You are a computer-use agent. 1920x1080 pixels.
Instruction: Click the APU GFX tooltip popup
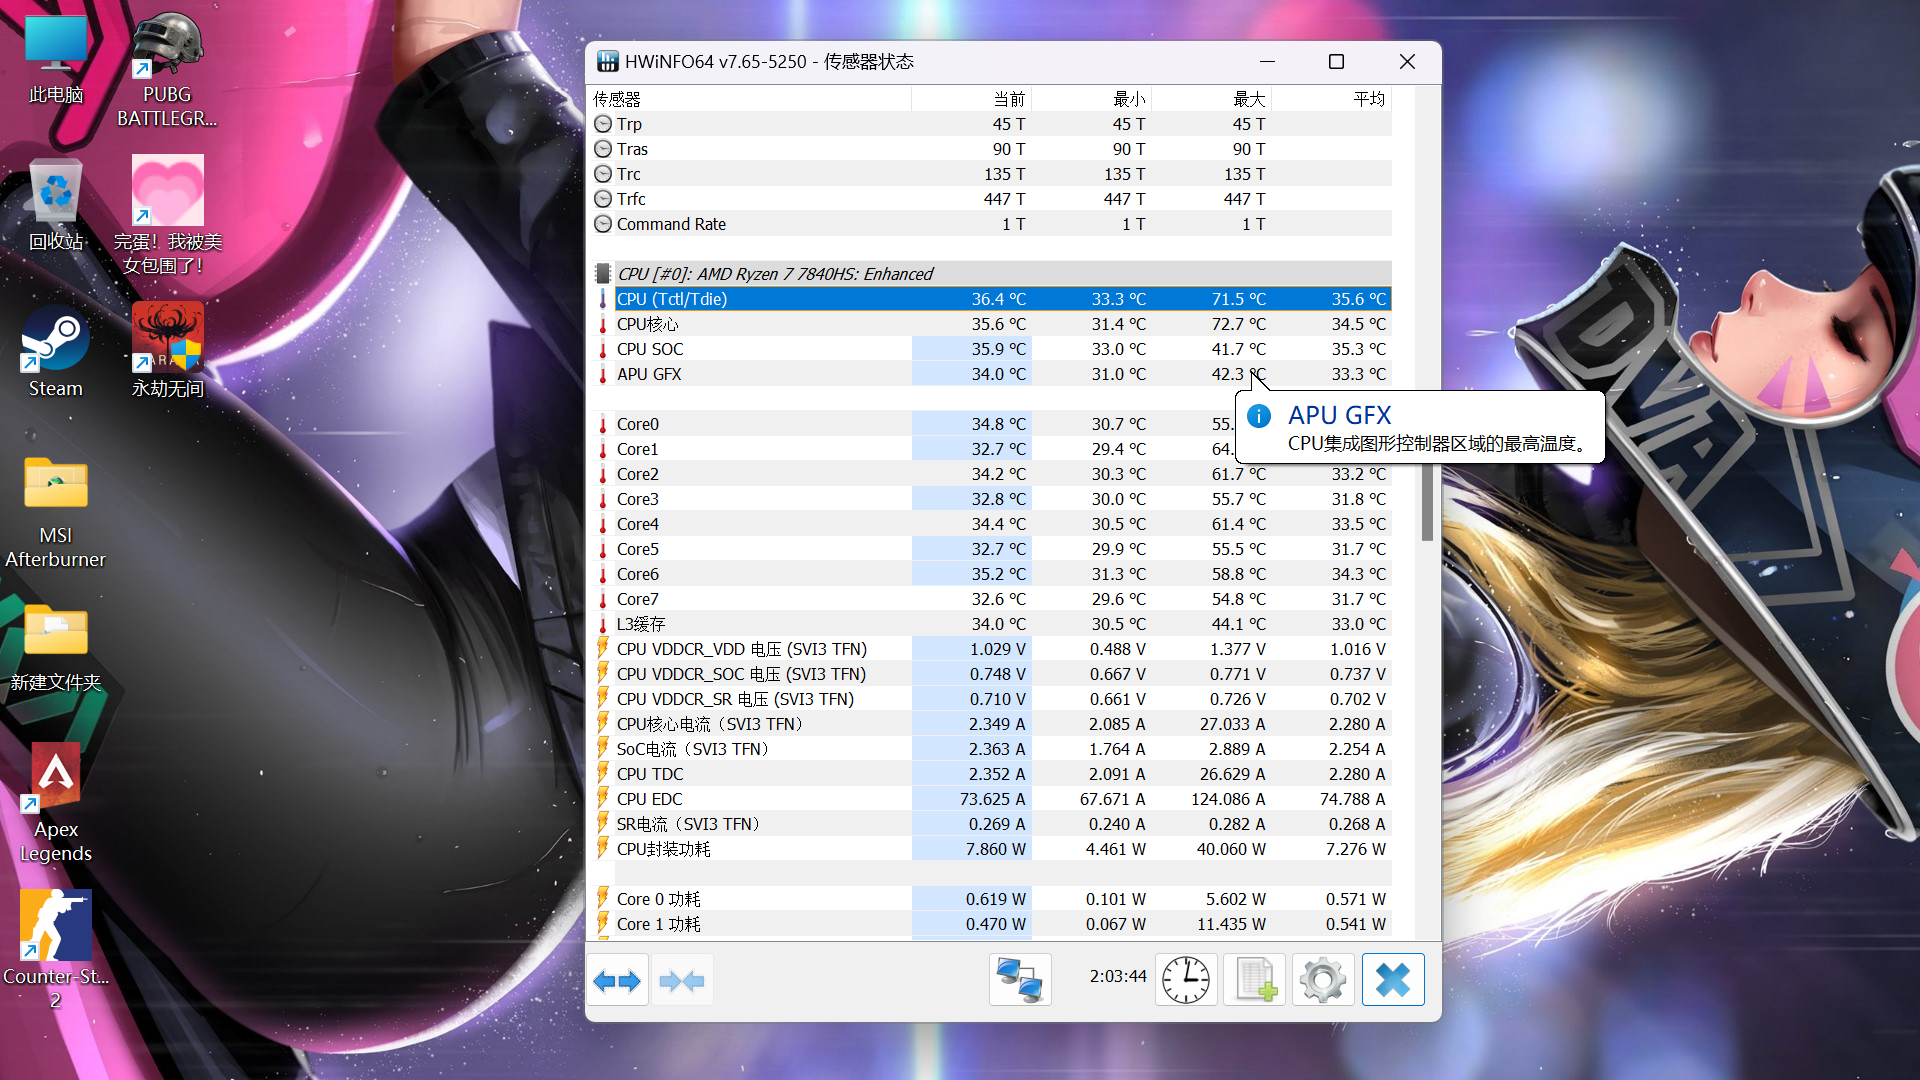(1420, 428)
